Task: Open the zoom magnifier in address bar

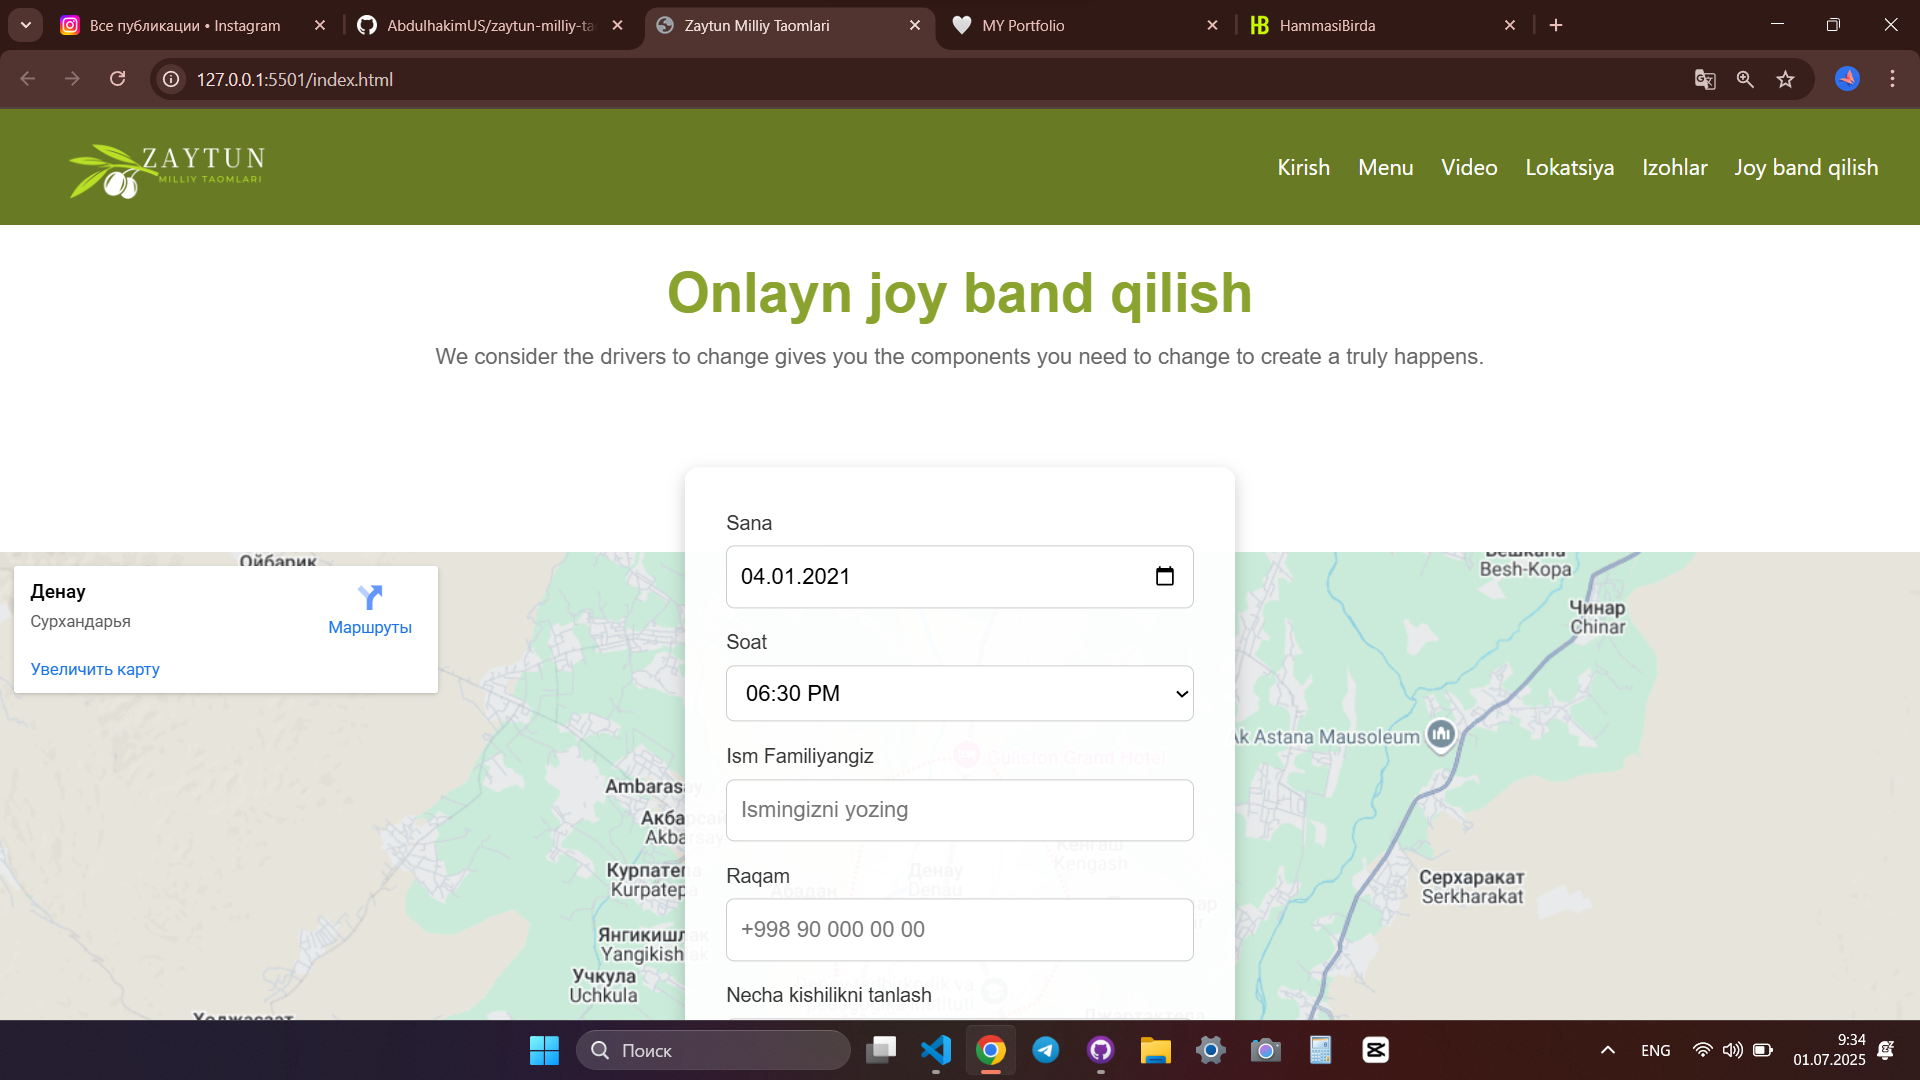Action: [x=1745, y=80]
